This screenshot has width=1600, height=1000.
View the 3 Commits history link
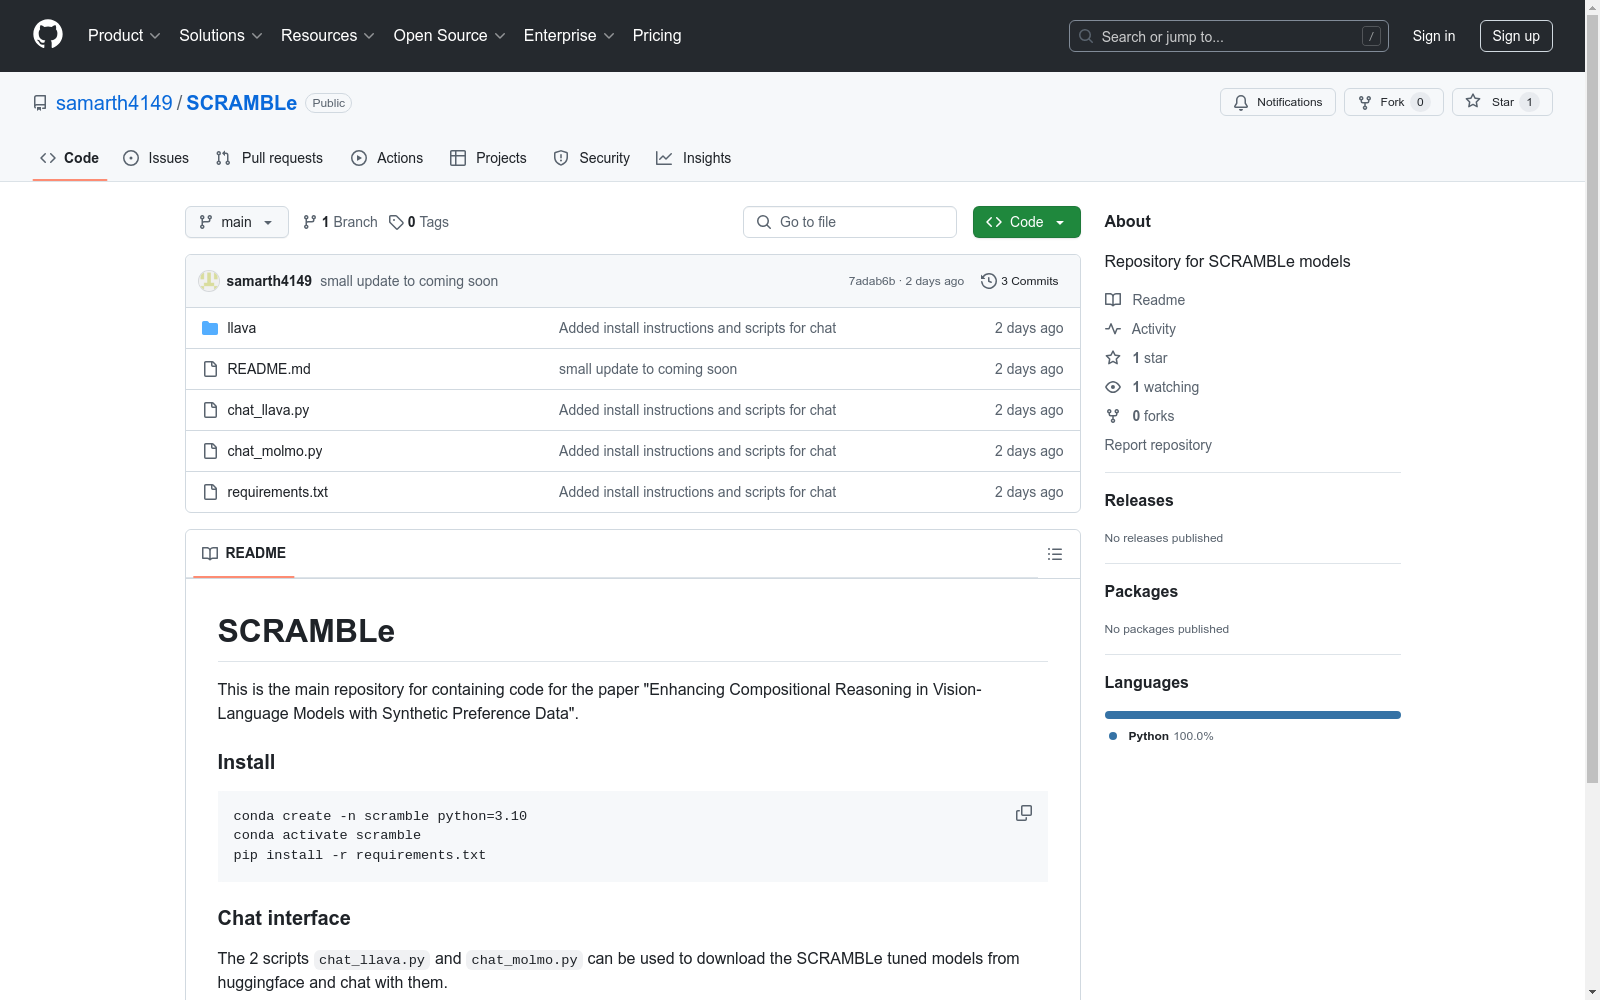[x=1020, y=281]
